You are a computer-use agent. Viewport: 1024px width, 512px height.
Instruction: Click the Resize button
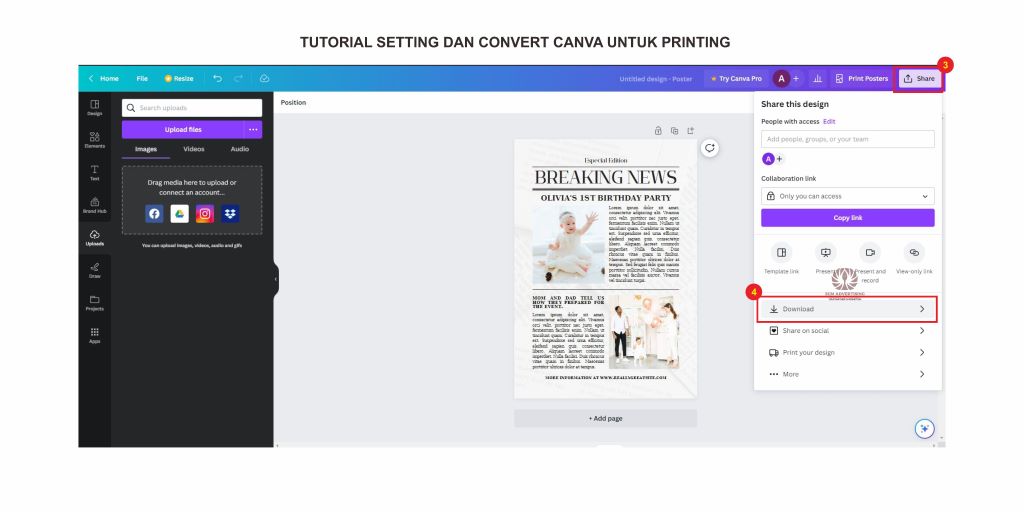click(x=179, y=78)
